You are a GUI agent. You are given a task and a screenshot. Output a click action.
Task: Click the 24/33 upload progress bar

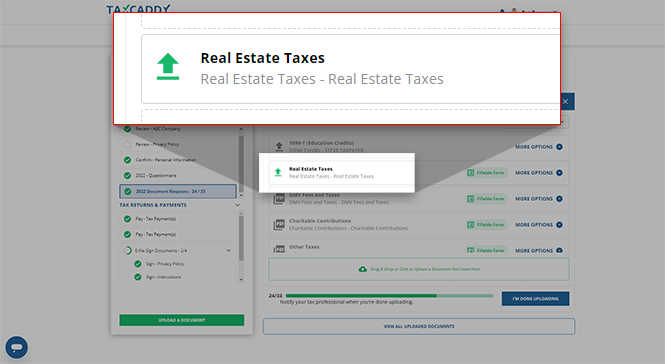pyautogui.click(x=389, y=295)
